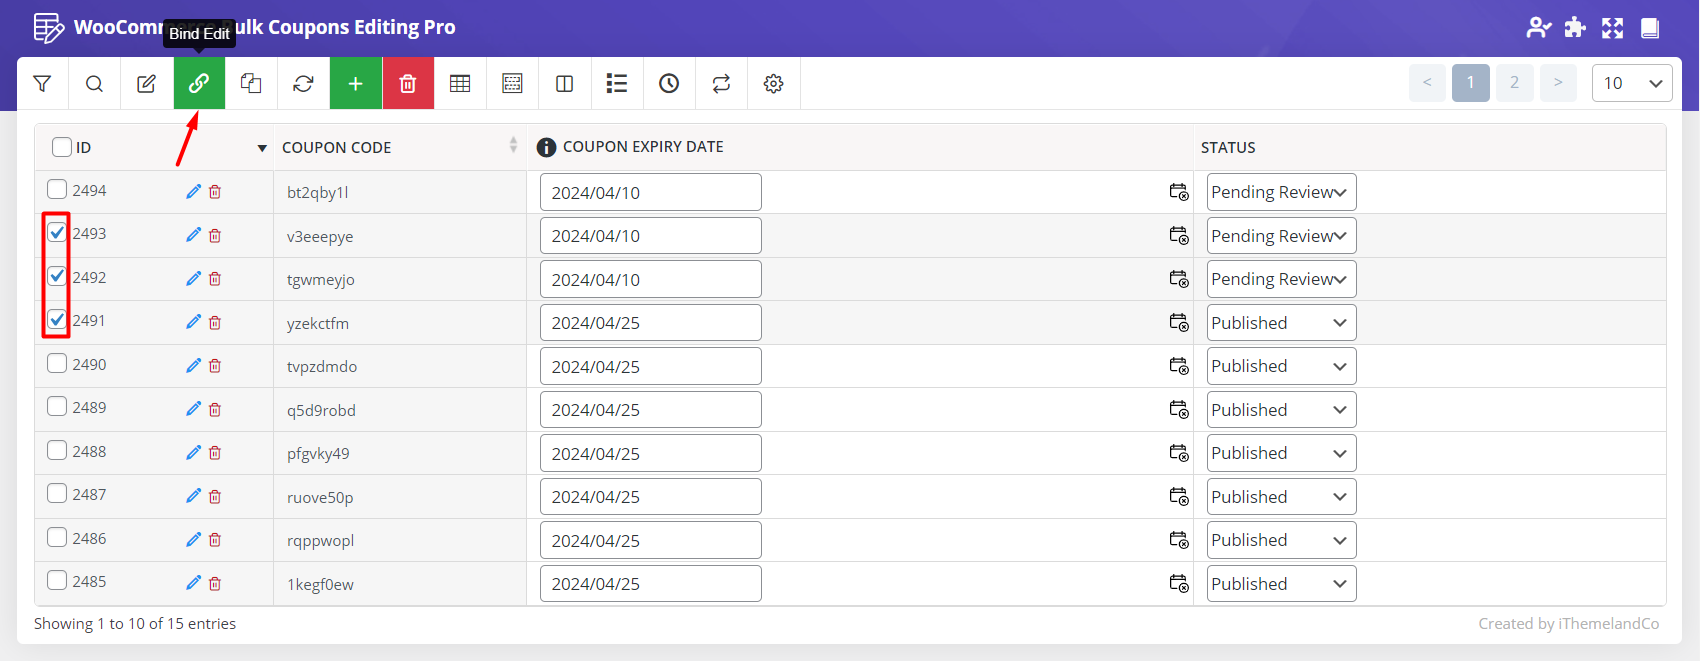Viewport: 1700px width, 661px height.
Task: Expand the rows-per-page dropdown showing 10
Action: coord(1631,83)
